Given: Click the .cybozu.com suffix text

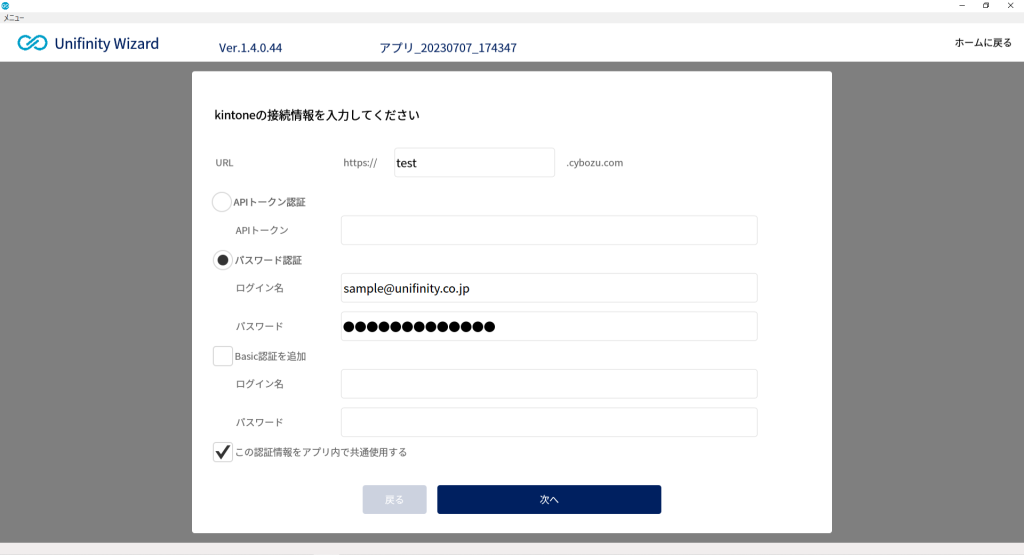Looking at the screenshot, I should tap(594, 163).
